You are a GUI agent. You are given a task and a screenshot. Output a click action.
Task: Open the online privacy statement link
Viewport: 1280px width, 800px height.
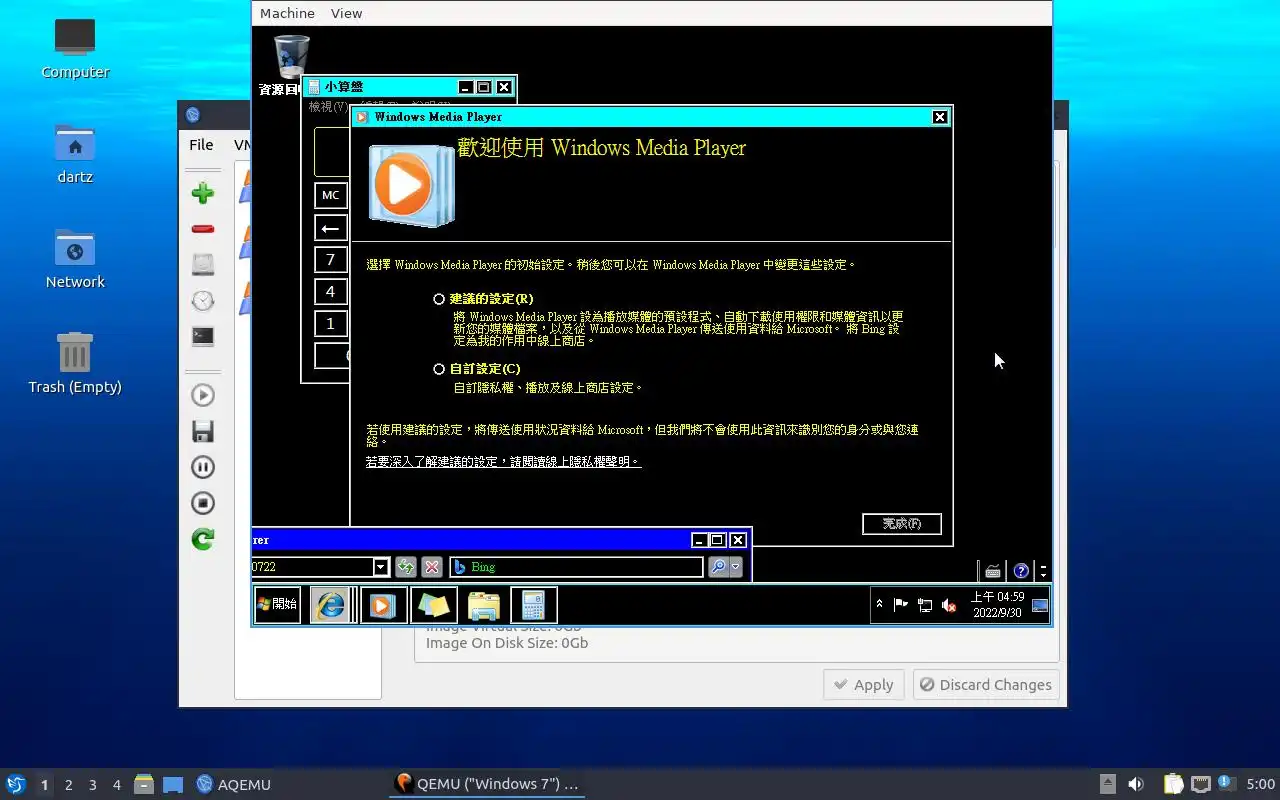(x=503, y=462)
